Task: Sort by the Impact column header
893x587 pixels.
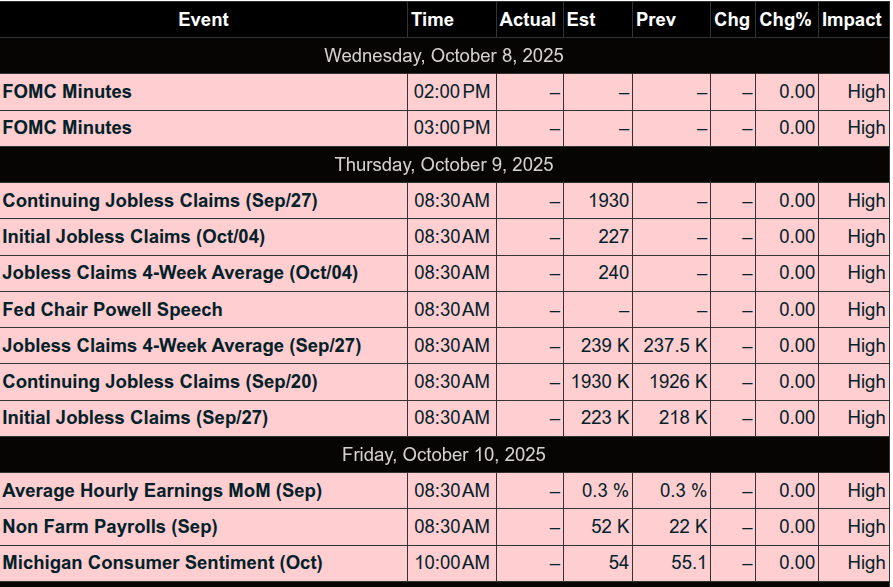Action: (x=852, y=20)
